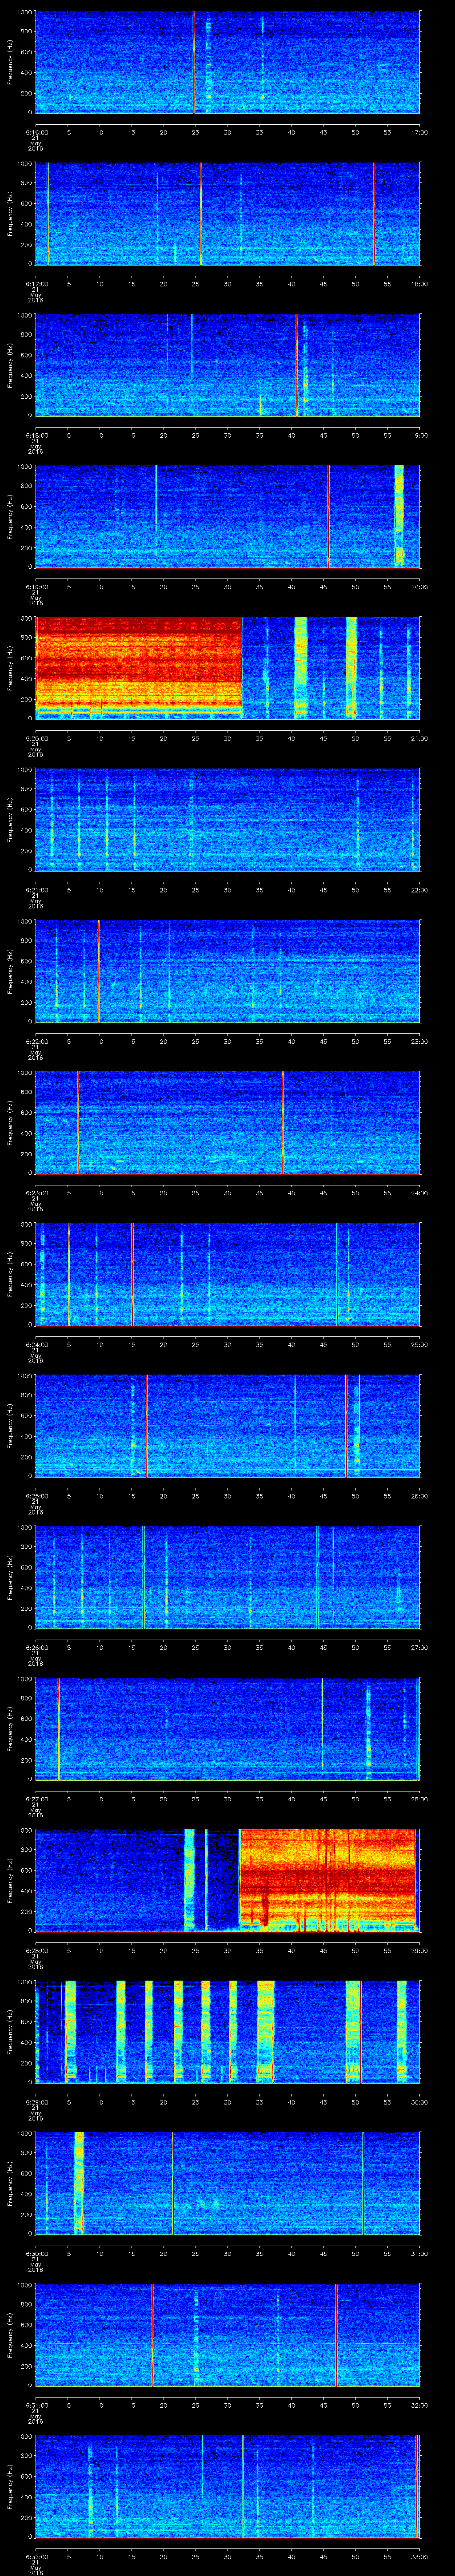The image size is (455, 2576).
Task: Click the 6:25:00 start time label
Action: [36, 1496]
